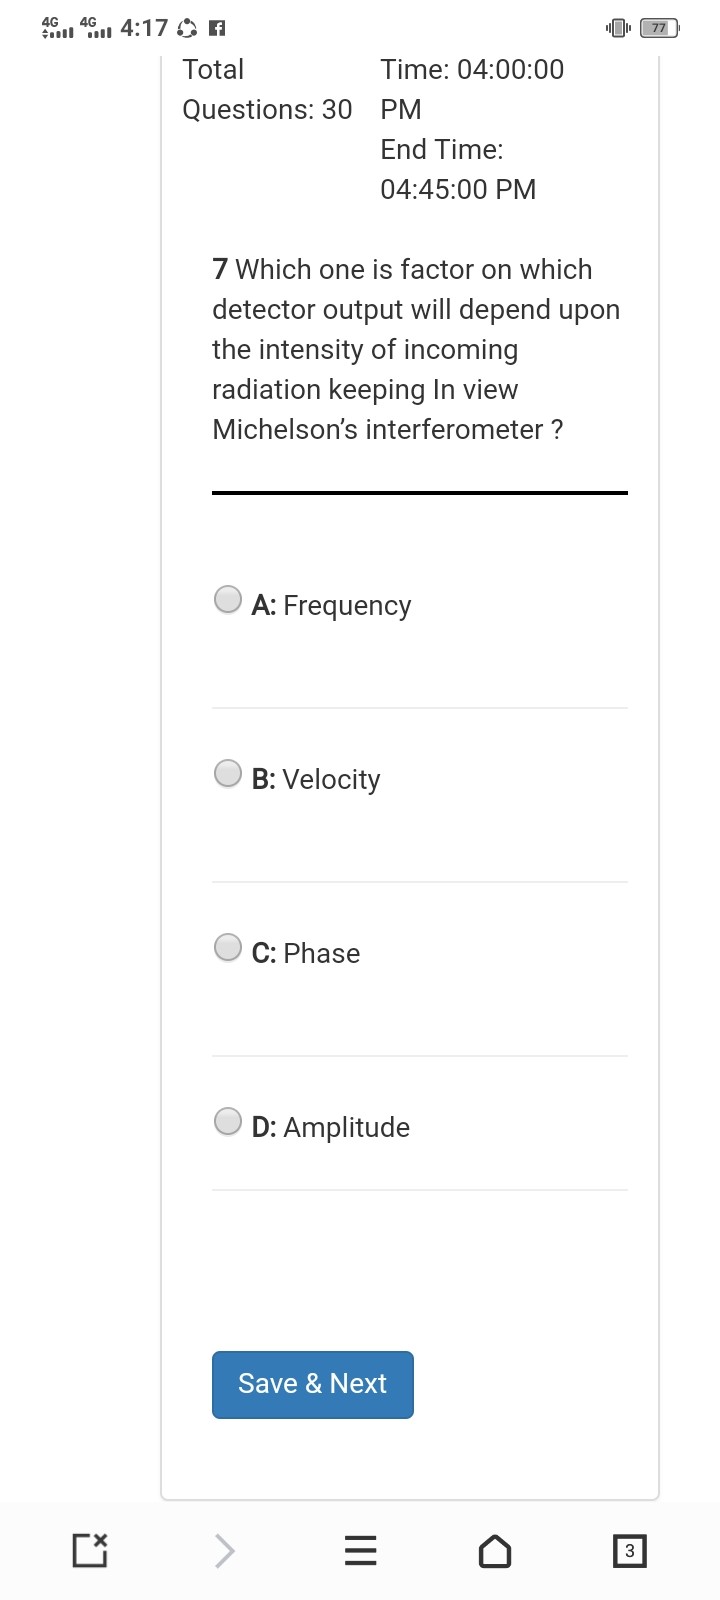The width and height of the screenshot is (720, 1600).
Task: Click the Save & Next button
Action: [312, 1384]
